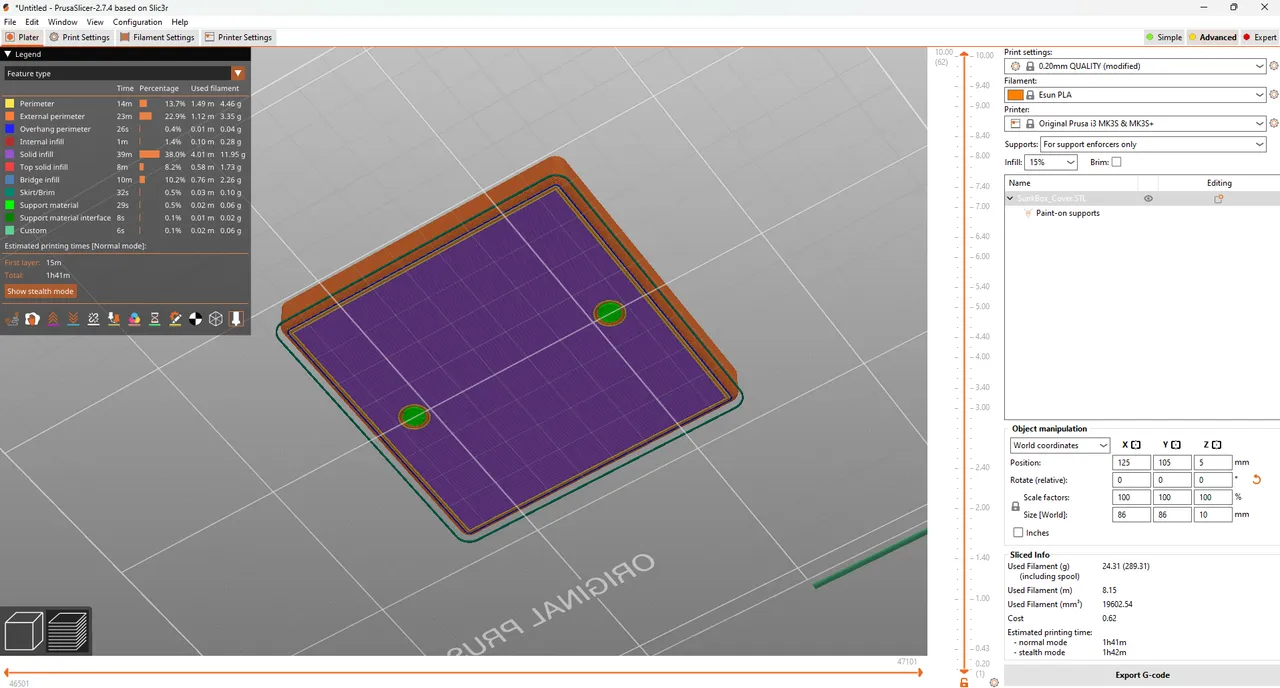Screen dimensions: 1280x688
Task: Toggle color changes with the color wheel icon
Action: coord(135,318)
